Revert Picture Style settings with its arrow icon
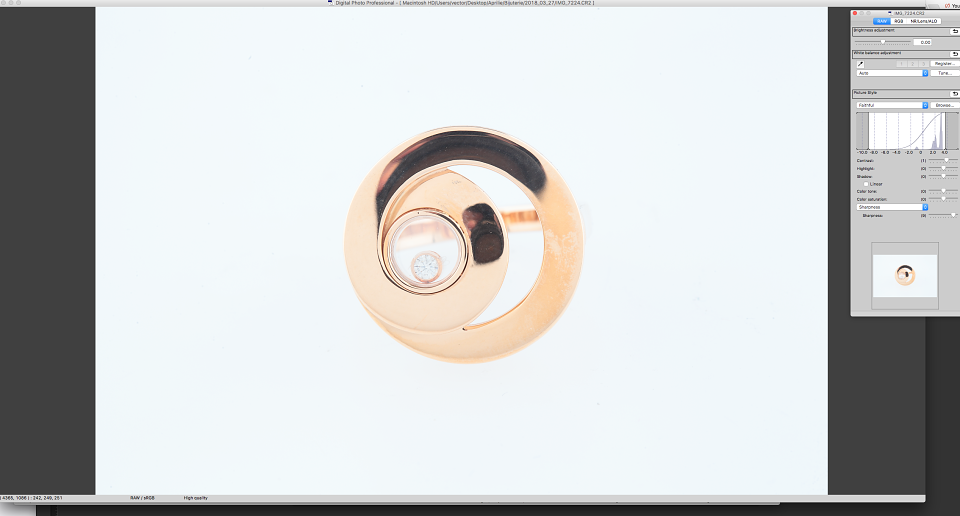The height and width of the screenshot is (516, 960). [x=954, y=94]
